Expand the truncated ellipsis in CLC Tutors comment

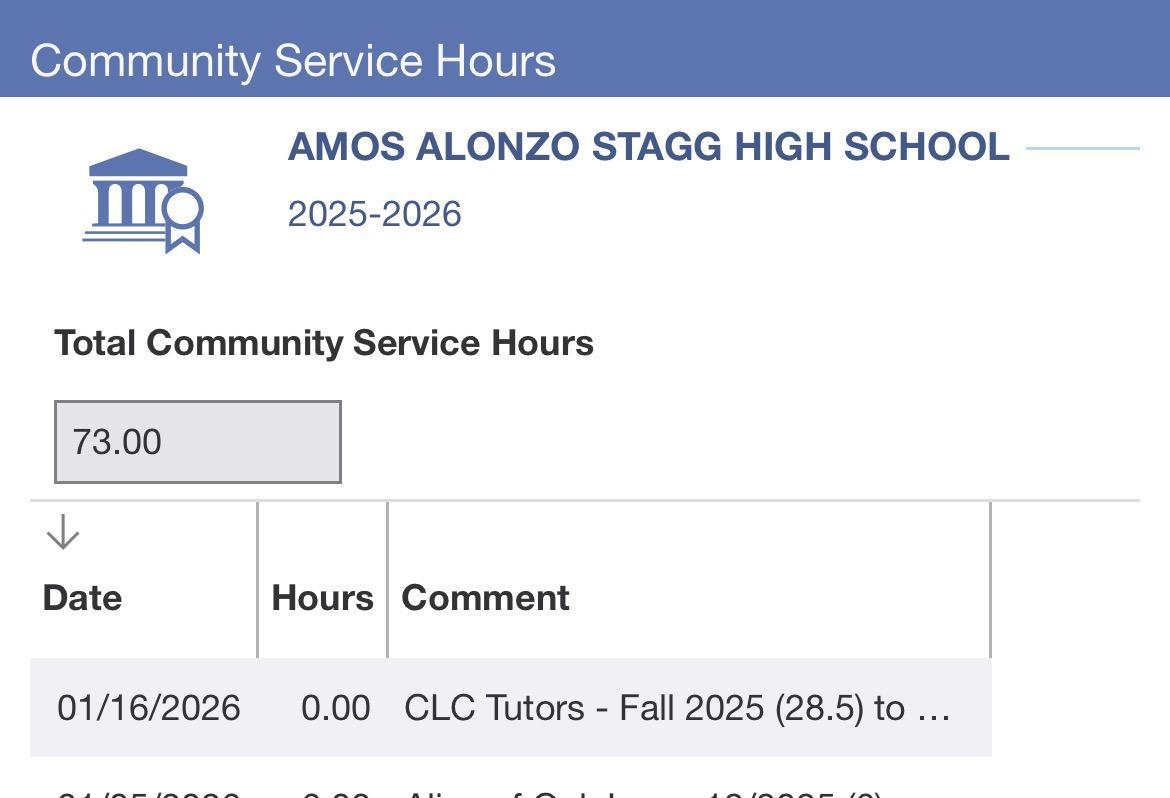click(x=933, y=709)
